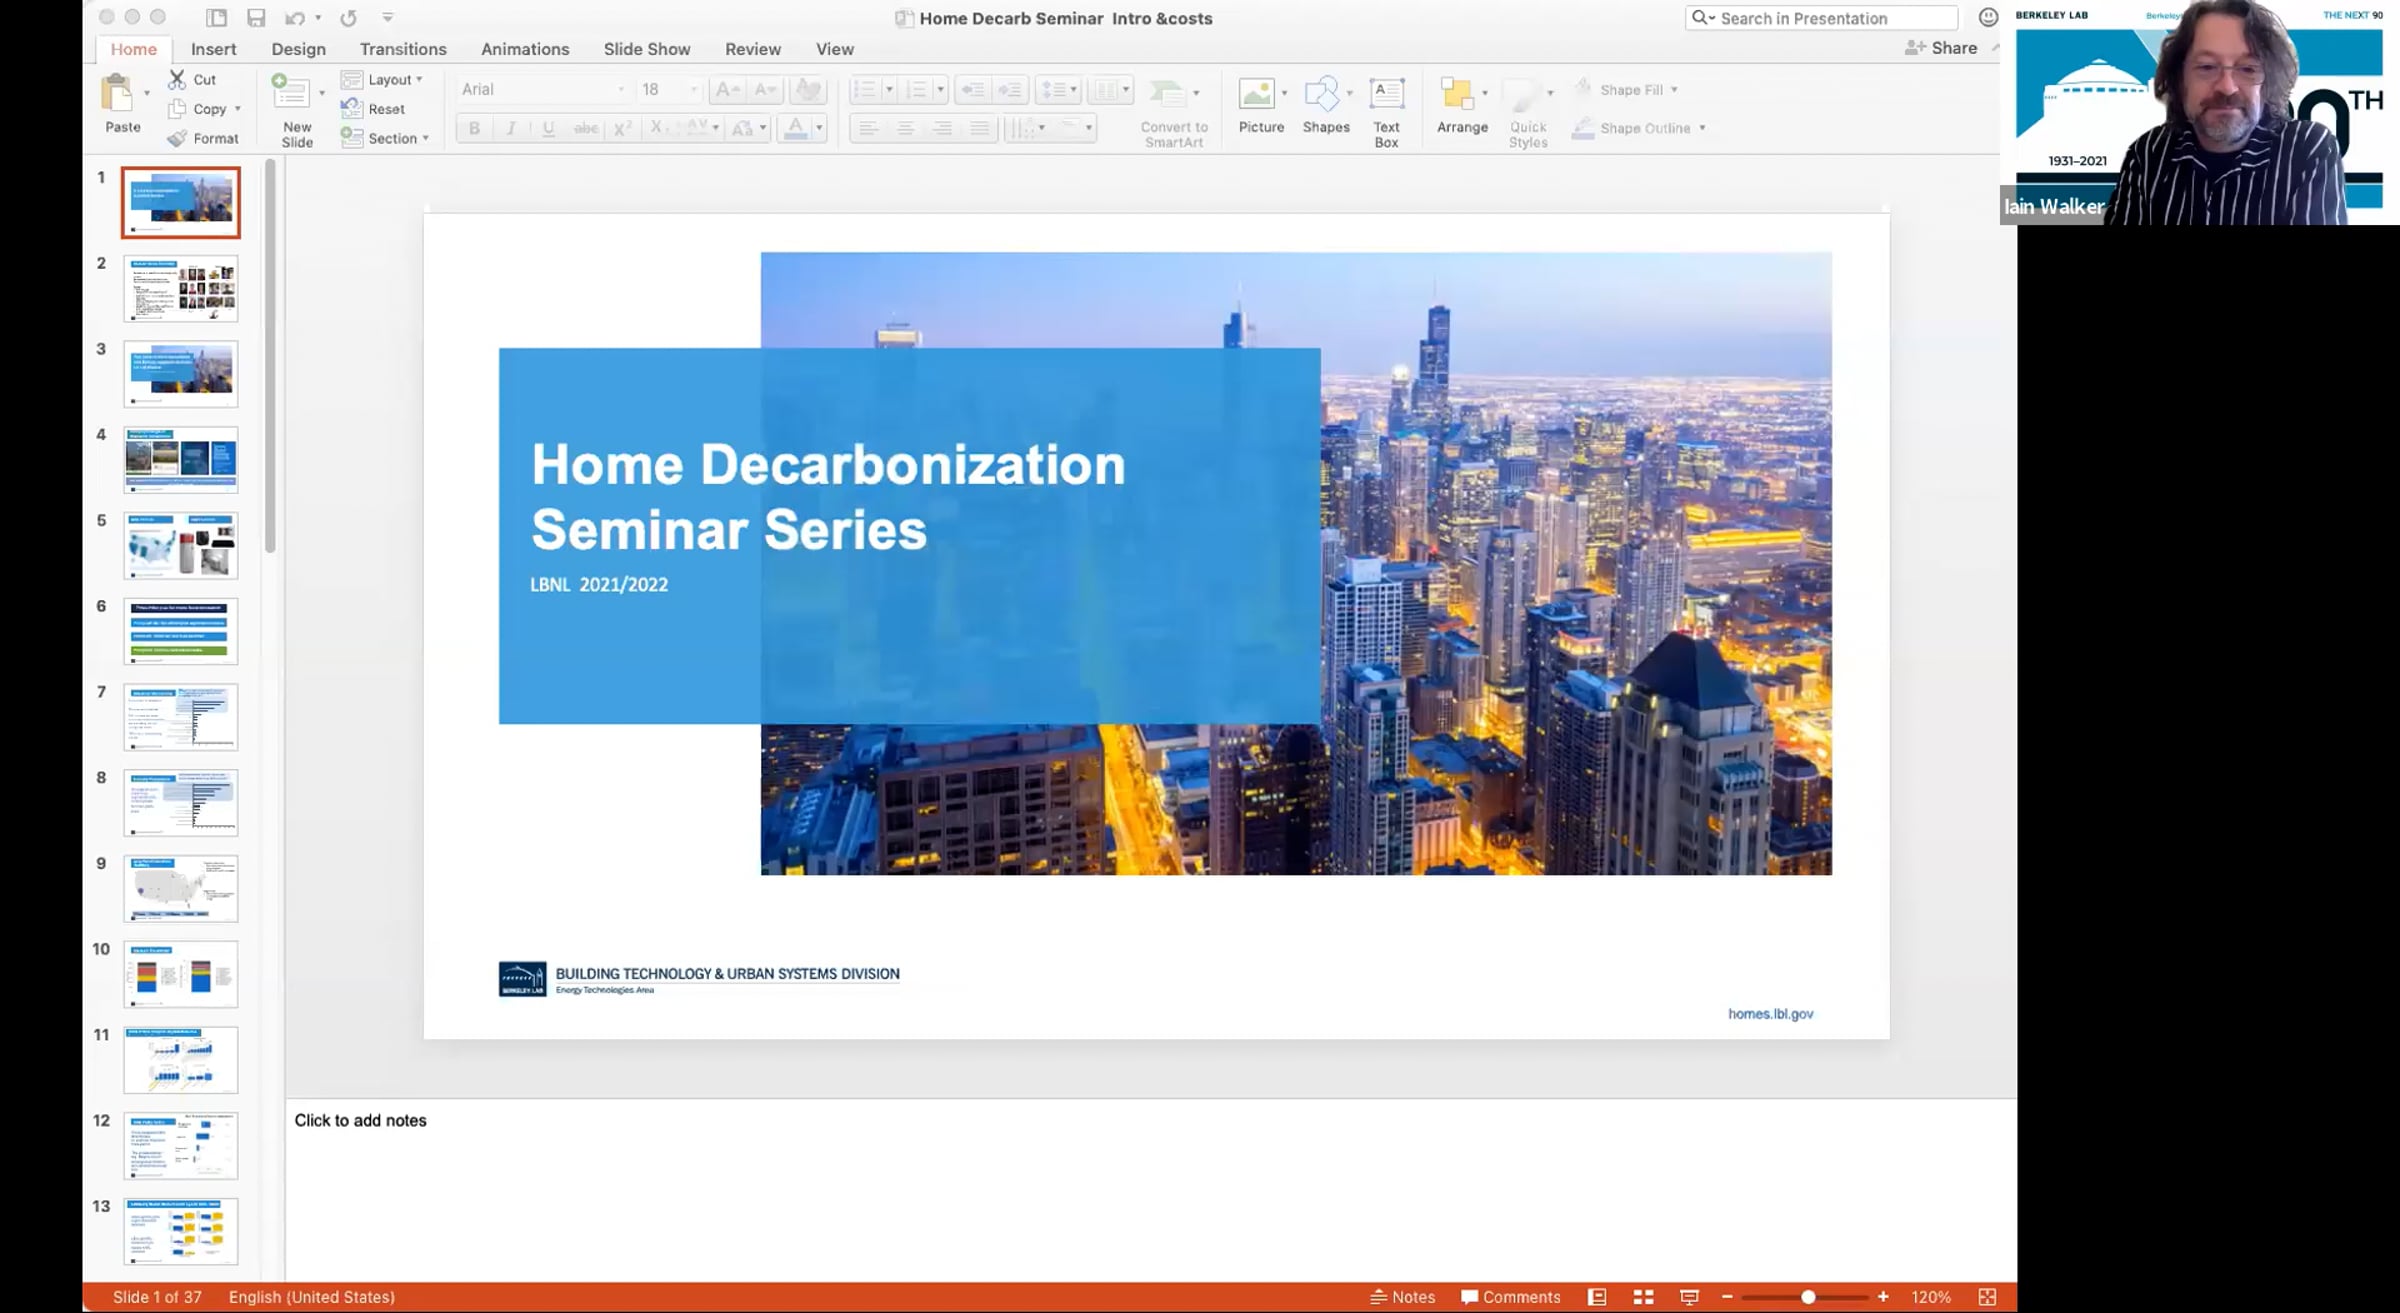Screen dimensions: 2400x1313
Task: Toggle Underline formatting
Action: pos(548,128)
